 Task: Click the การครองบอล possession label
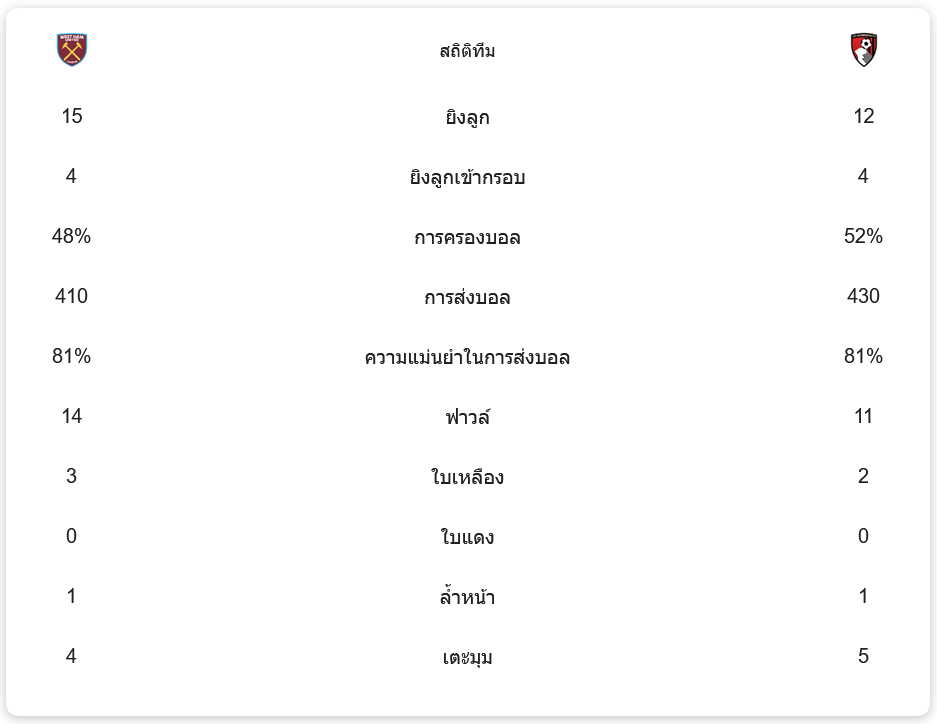click(467, 238)
